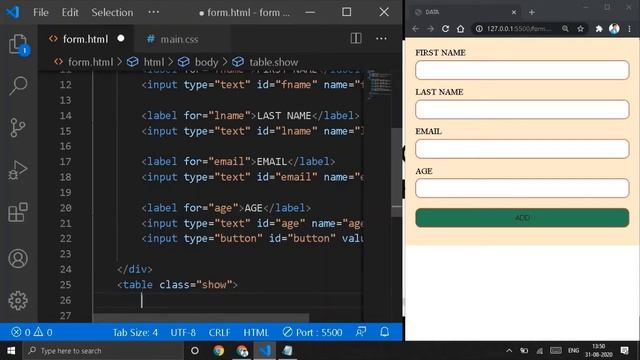Screen dimensions: 640x360
Task: Open the Windows Start menu
Action: 11,351
